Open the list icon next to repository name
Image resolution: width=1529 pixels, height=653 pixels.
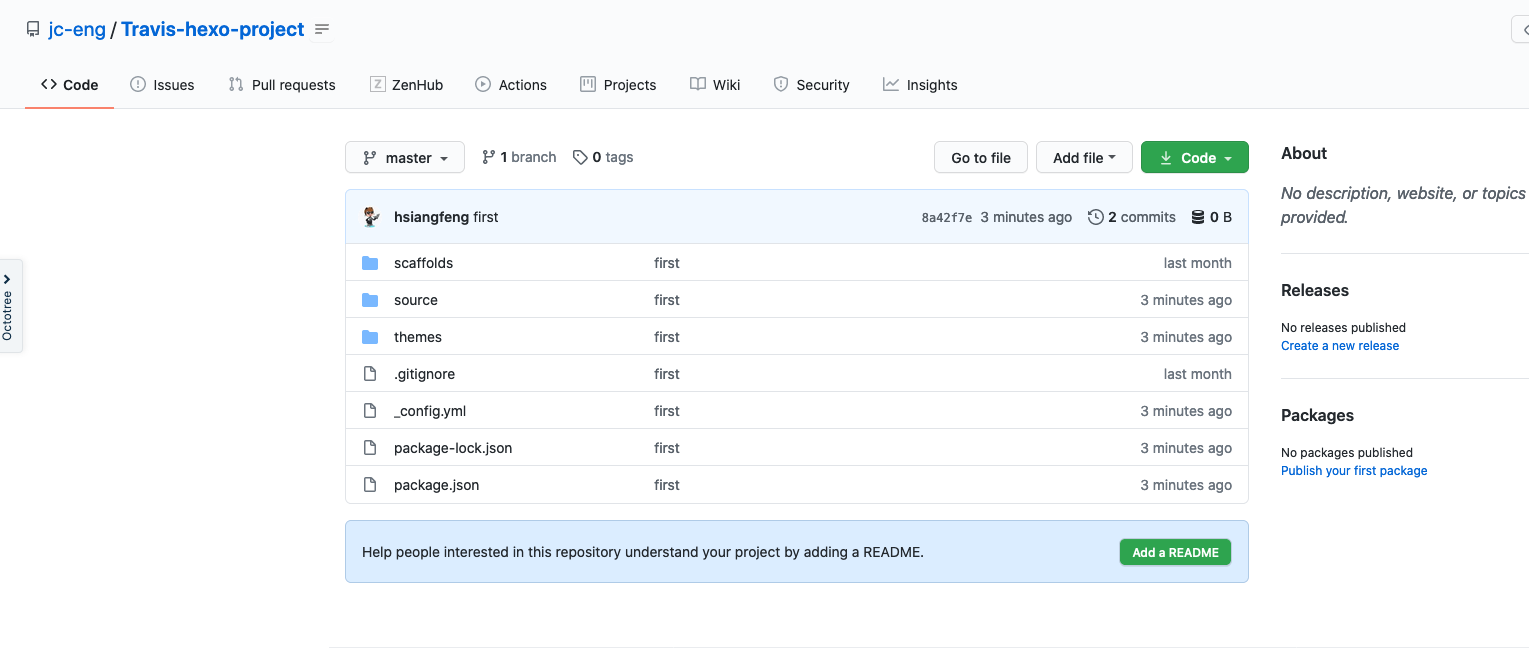coord(322,30)
